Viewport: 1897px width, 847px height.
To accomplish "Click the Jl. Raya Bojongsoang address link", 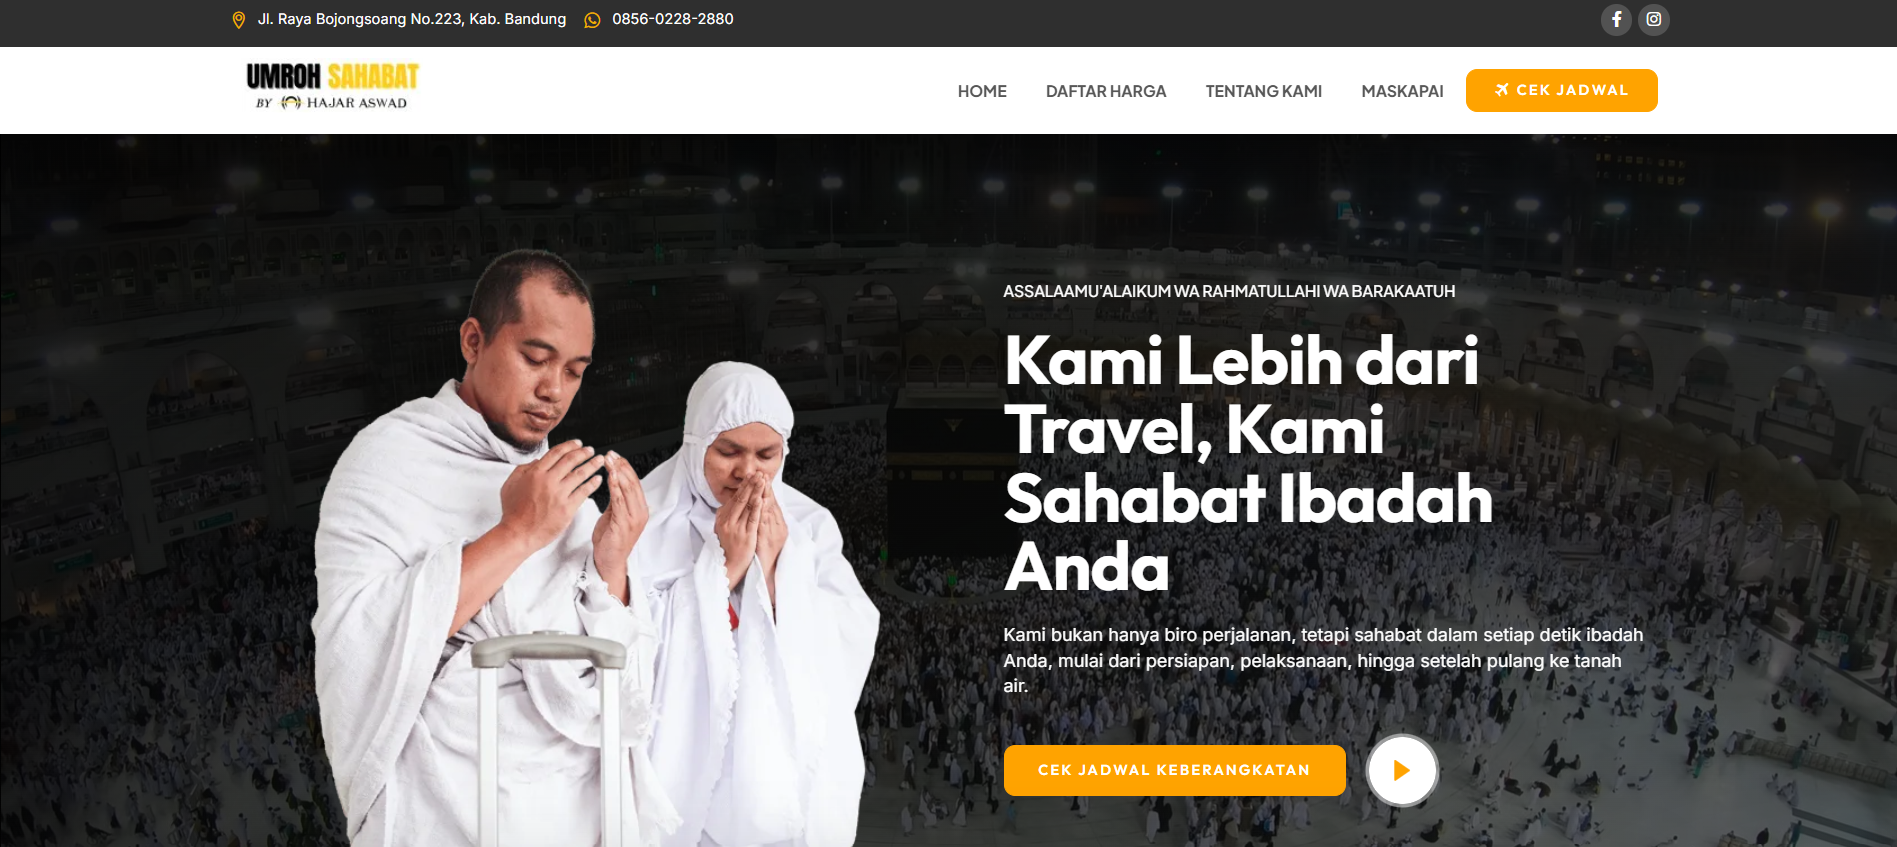I will (x=412, y=19).
